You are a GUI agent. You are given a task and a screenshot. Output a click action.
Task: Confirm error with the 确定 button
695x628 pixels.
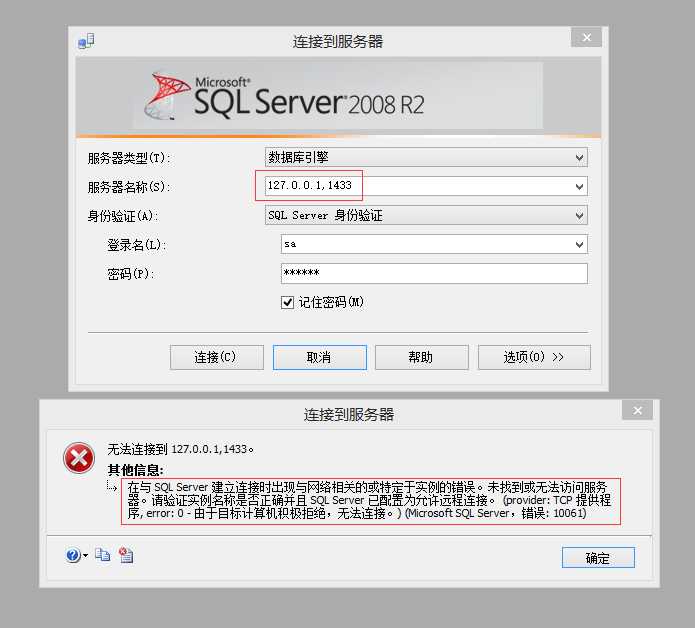click(x=598, y=558)
